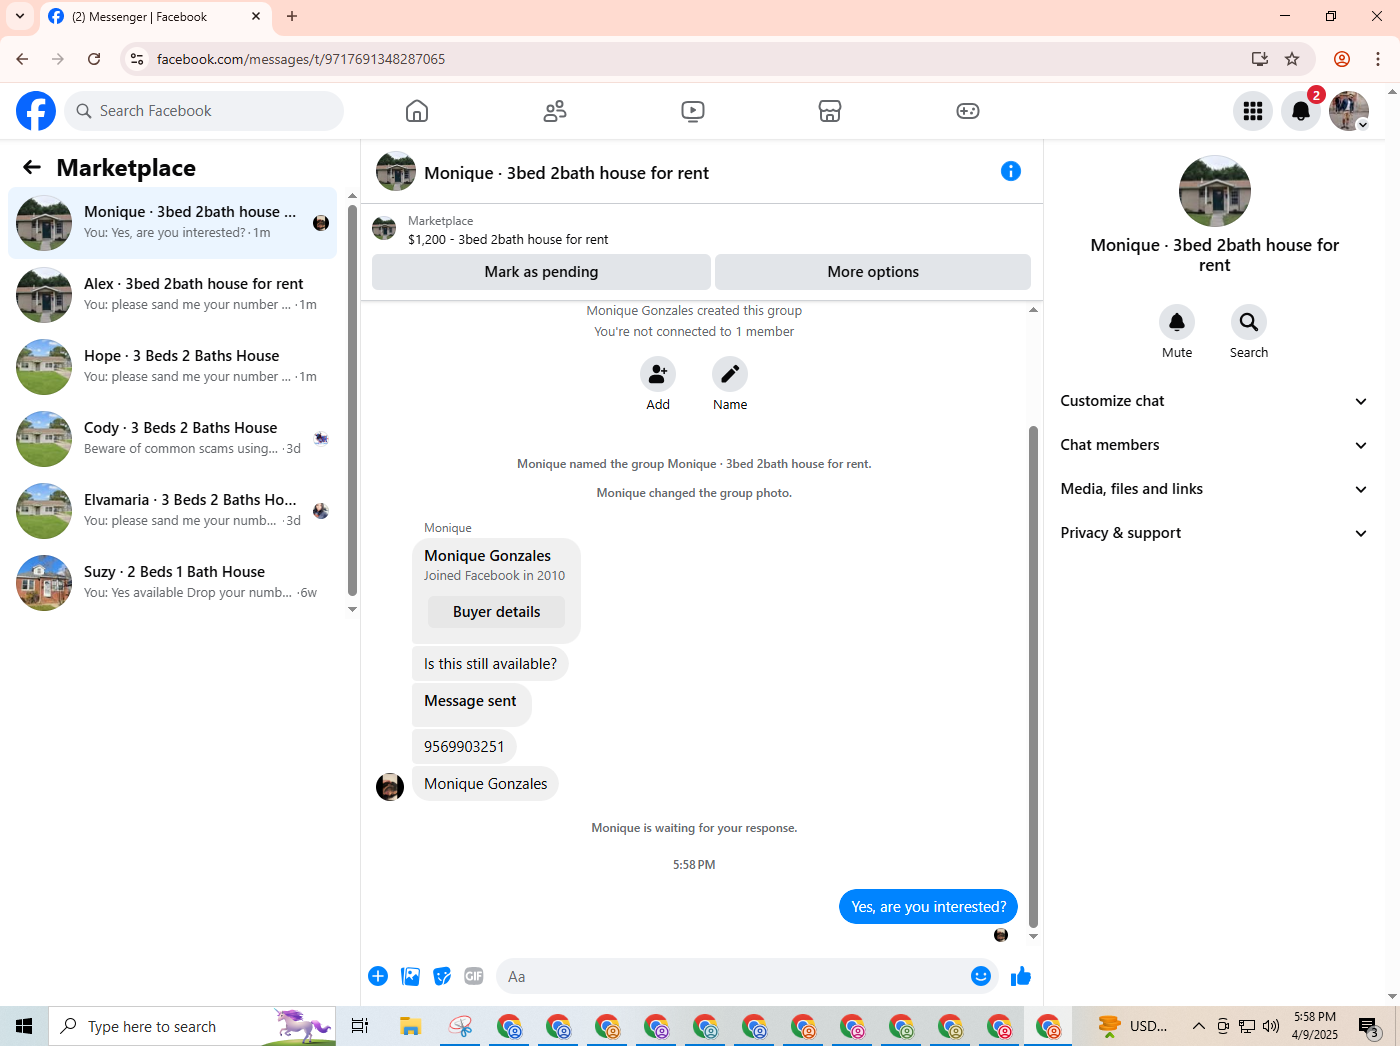This screenshot has height=1046, width=1400.
Task: Open the tab search dropdown arrow
Action: (20, 16)
